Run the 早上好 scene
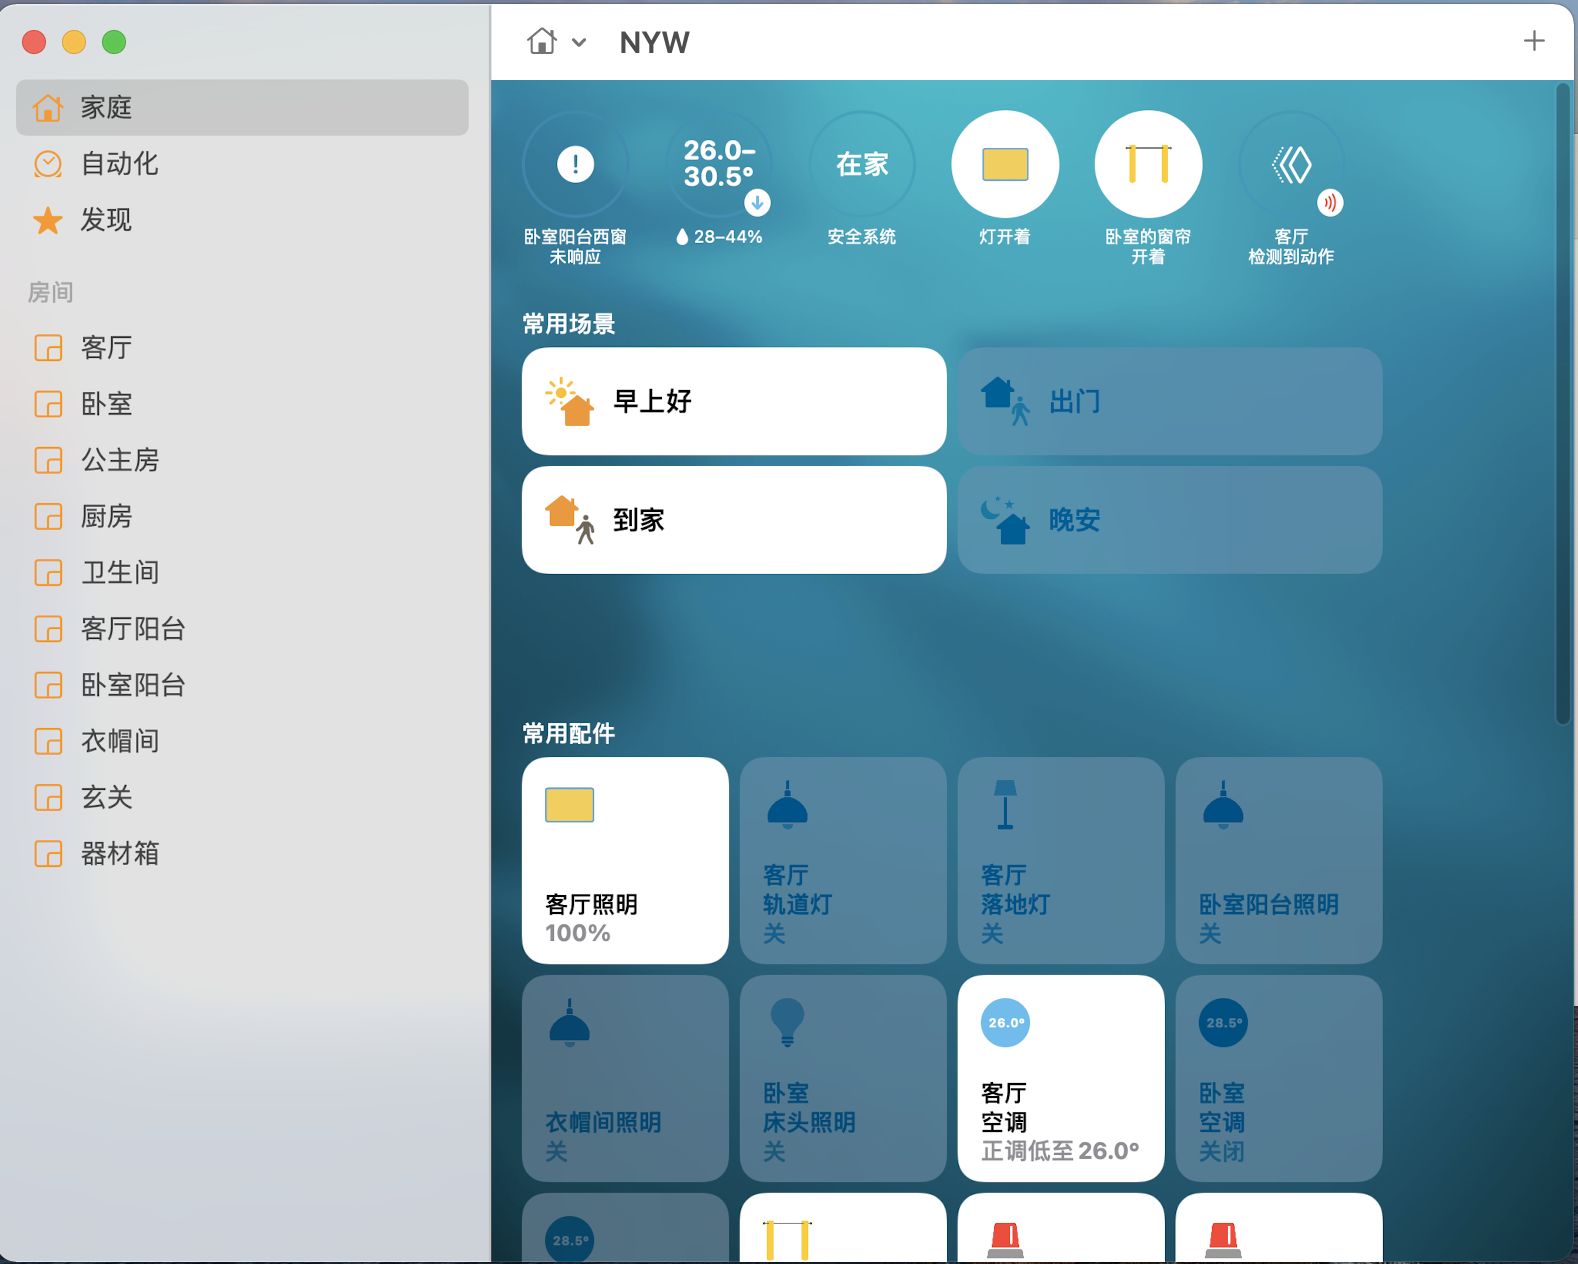 734,401
